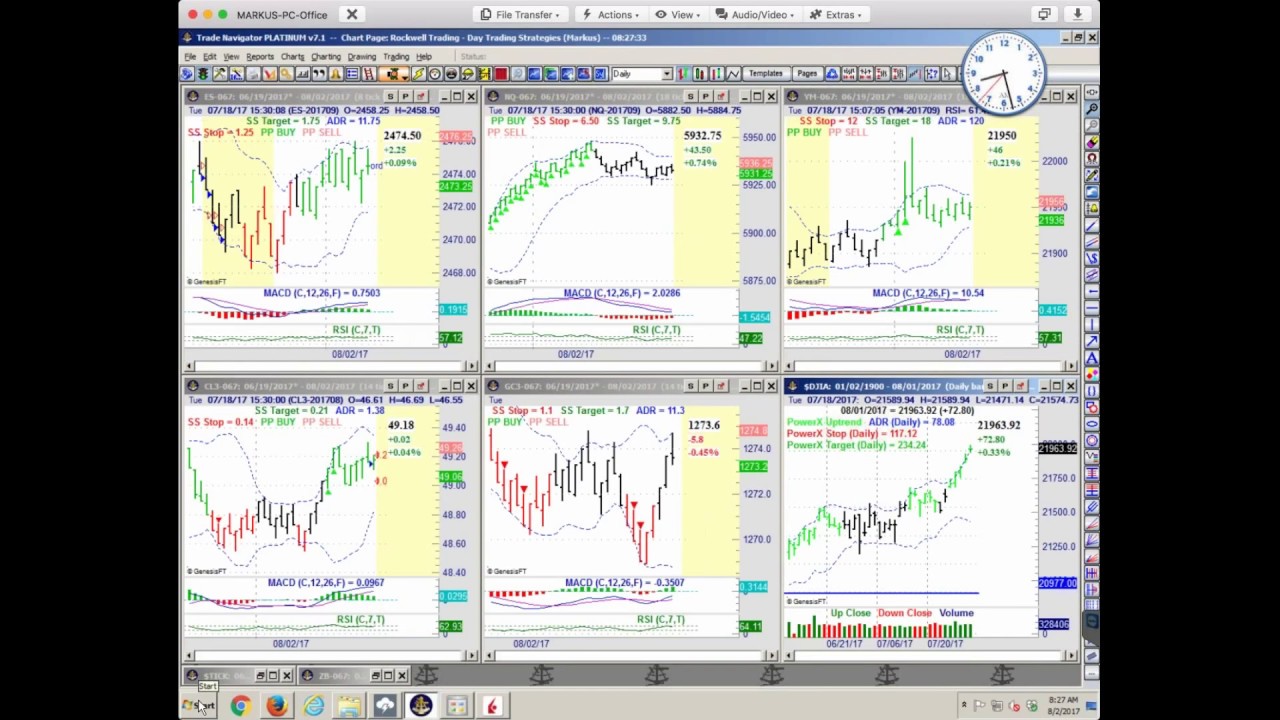Open the Charts menu
Screen dimensions: 1280x720
point(292,57)
